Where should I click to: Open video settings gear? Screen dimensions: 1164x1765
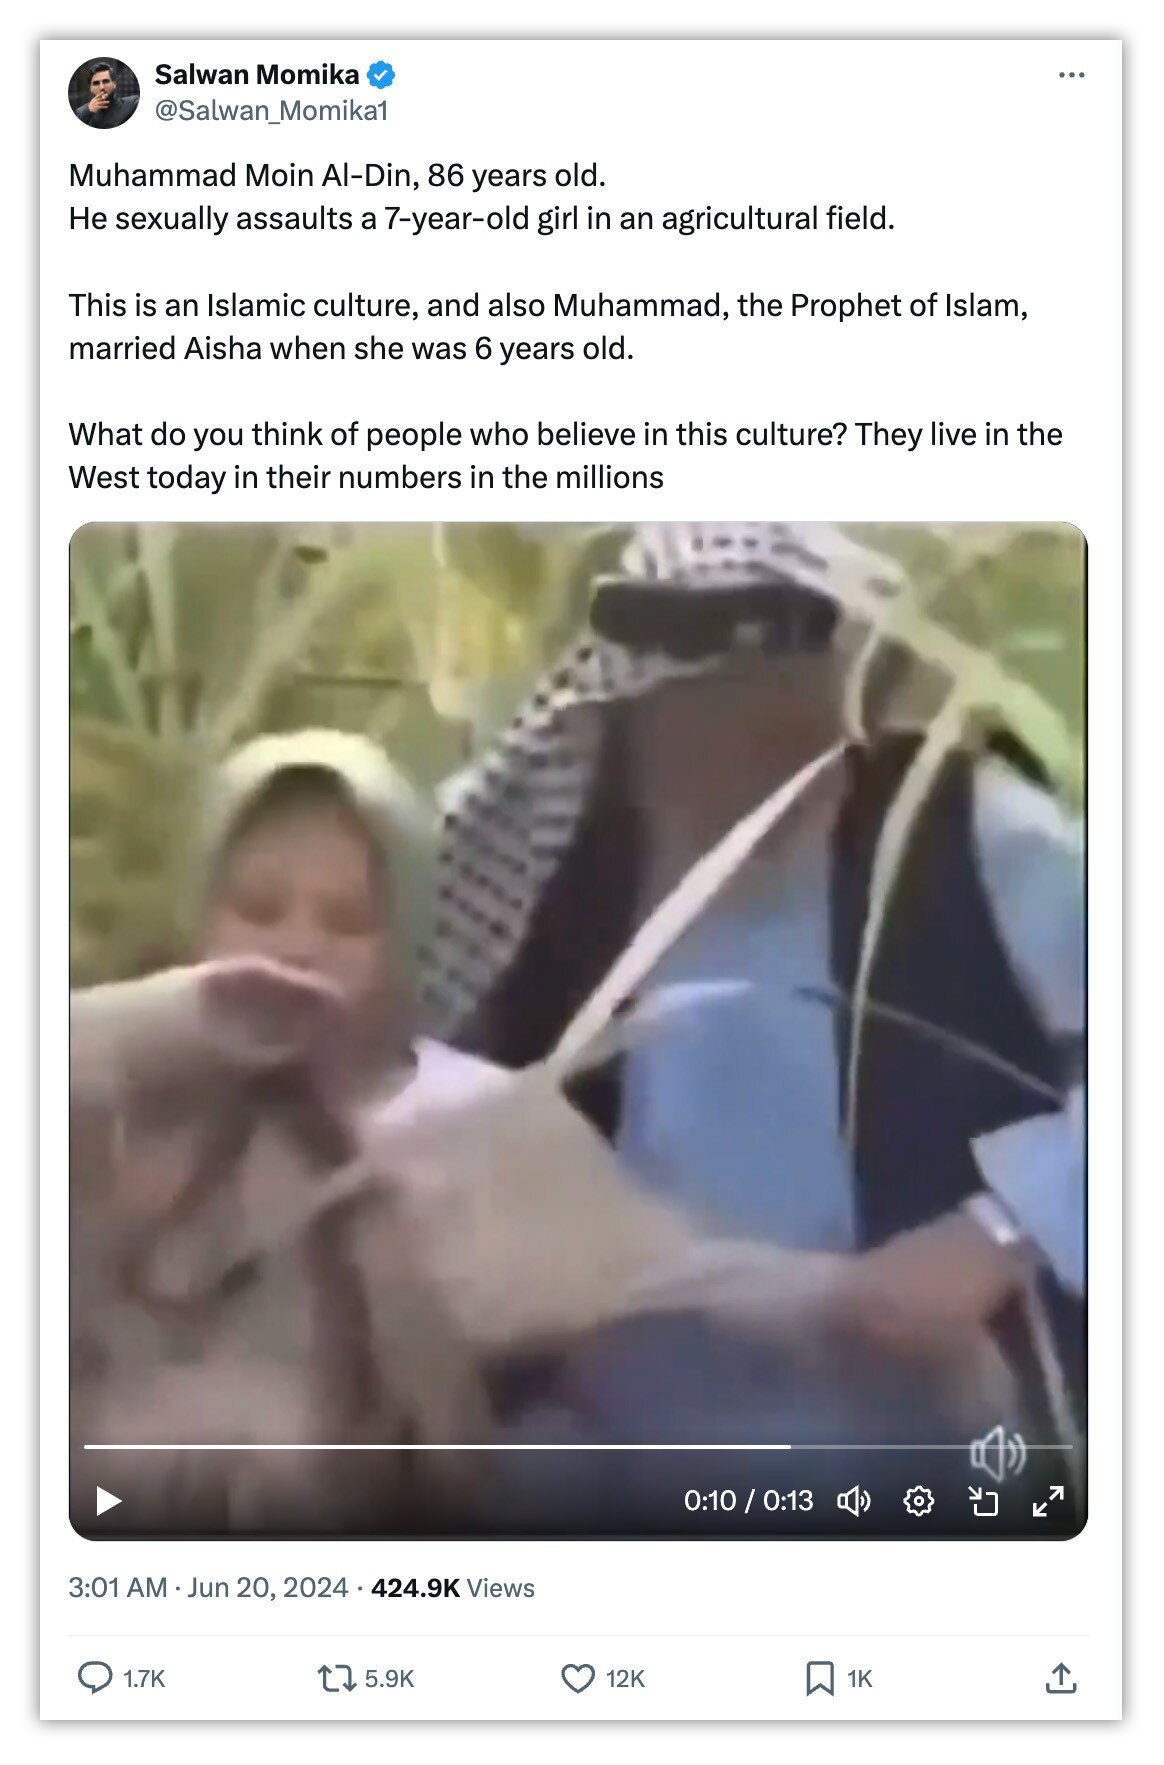[x=919, y=1501]
